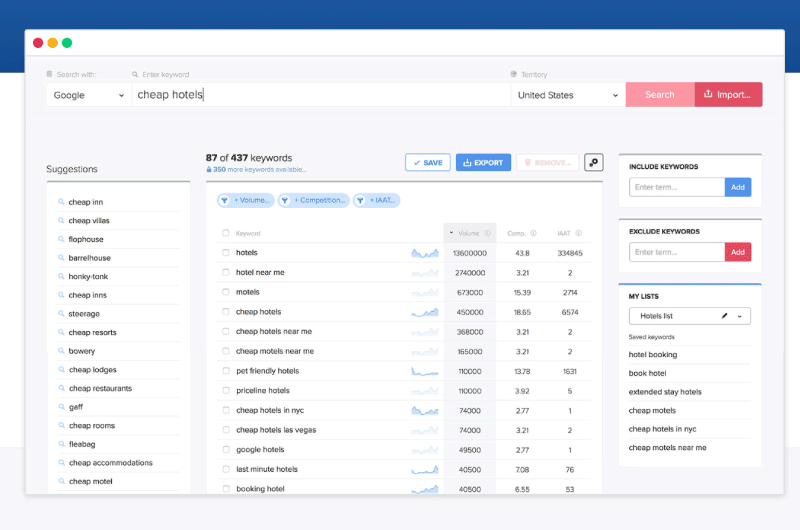The image size is (800, 530).
Task: Click Add under Include Keywords
Action: click(738, 187)
